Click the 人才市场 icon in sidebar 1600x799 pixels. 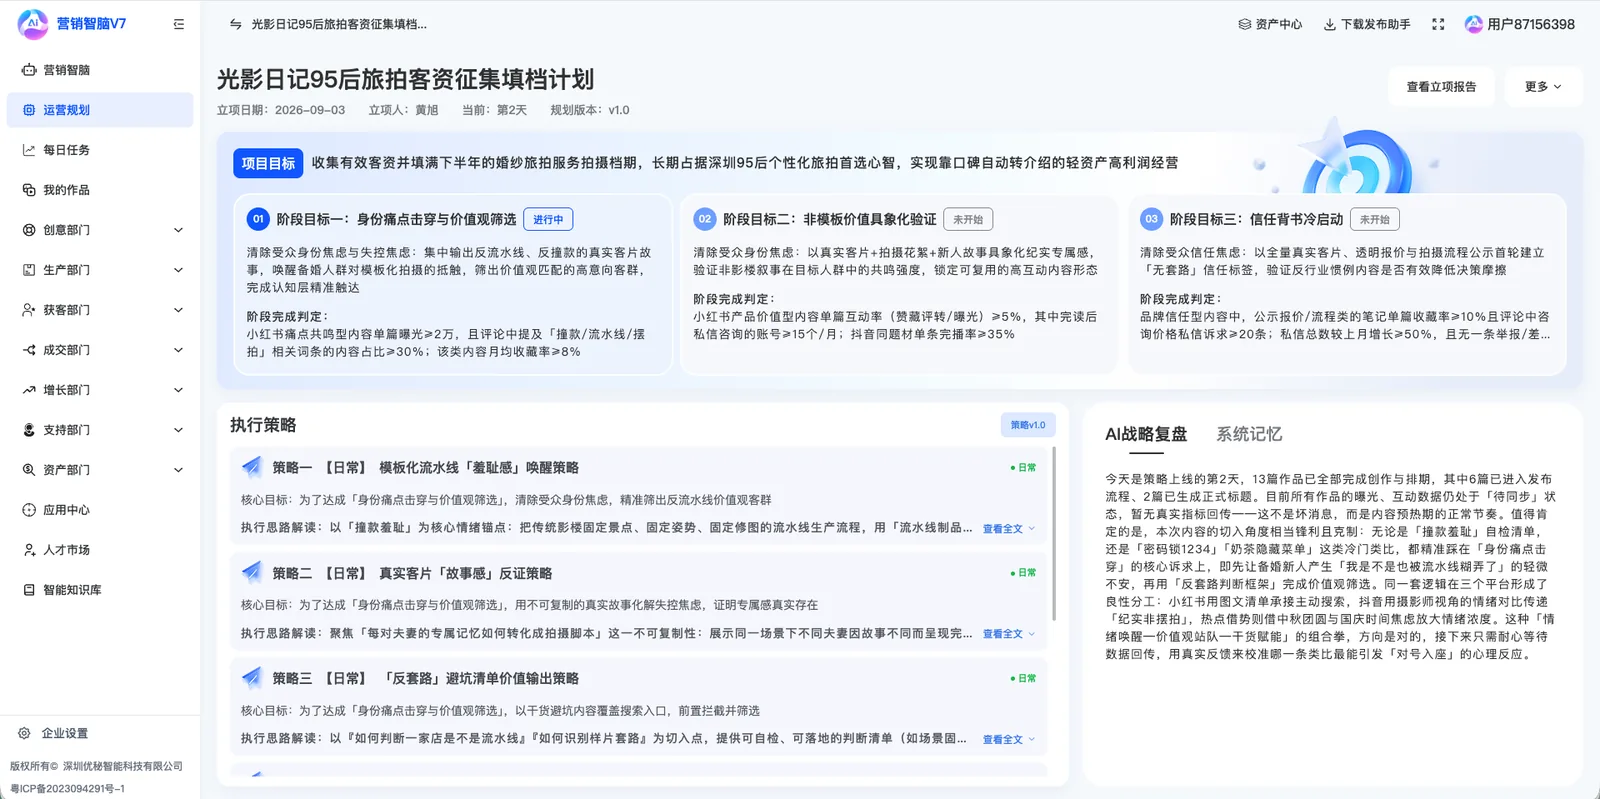[29, 550]
